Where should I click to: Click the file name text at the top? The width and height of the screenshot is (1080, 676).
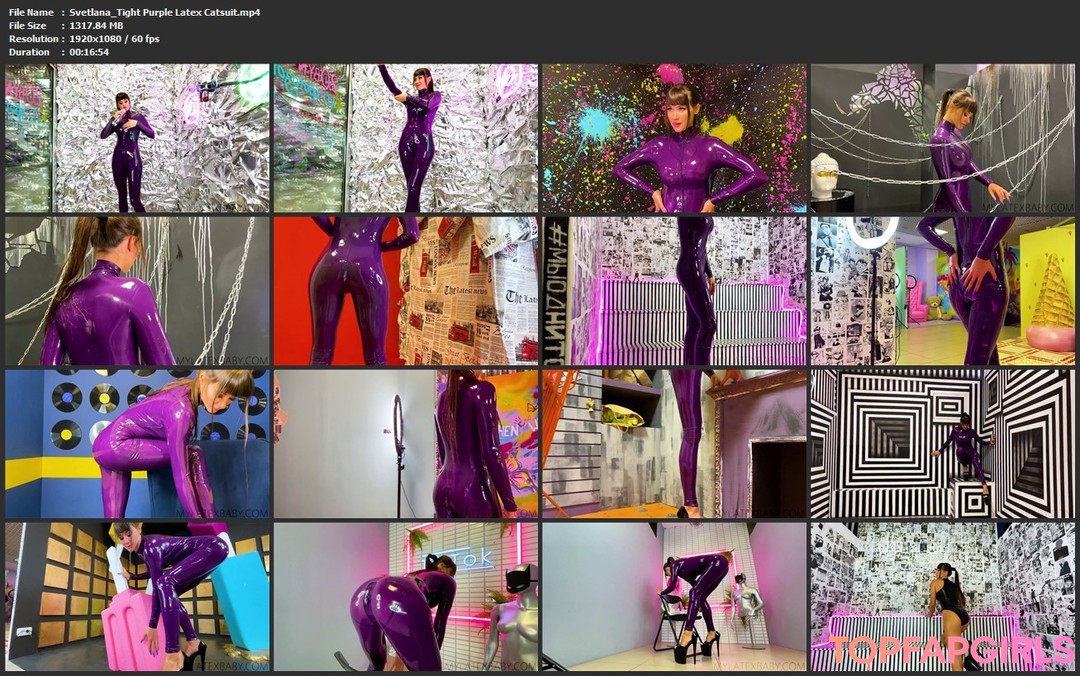(x=165, y=12)
